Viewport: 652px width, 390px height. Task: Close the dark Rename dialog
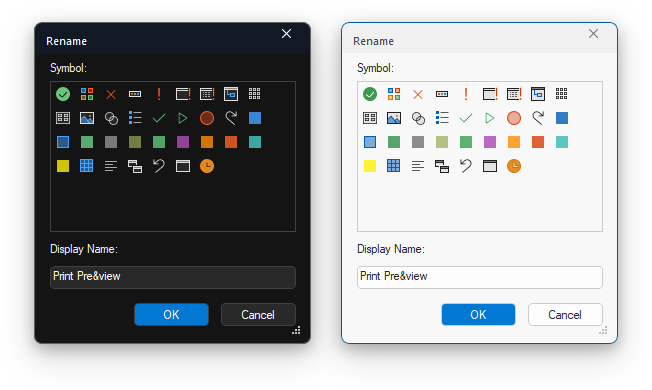pyautogui.click(x=286, y=34)
